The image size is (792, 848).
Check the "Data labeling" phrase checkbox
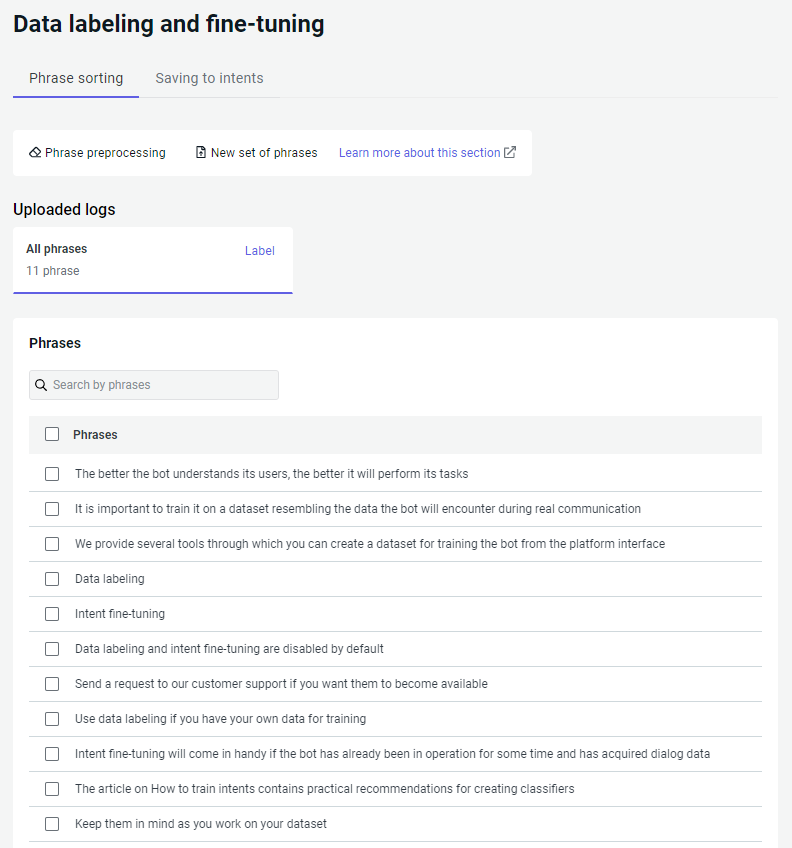(x=52, y=579)
